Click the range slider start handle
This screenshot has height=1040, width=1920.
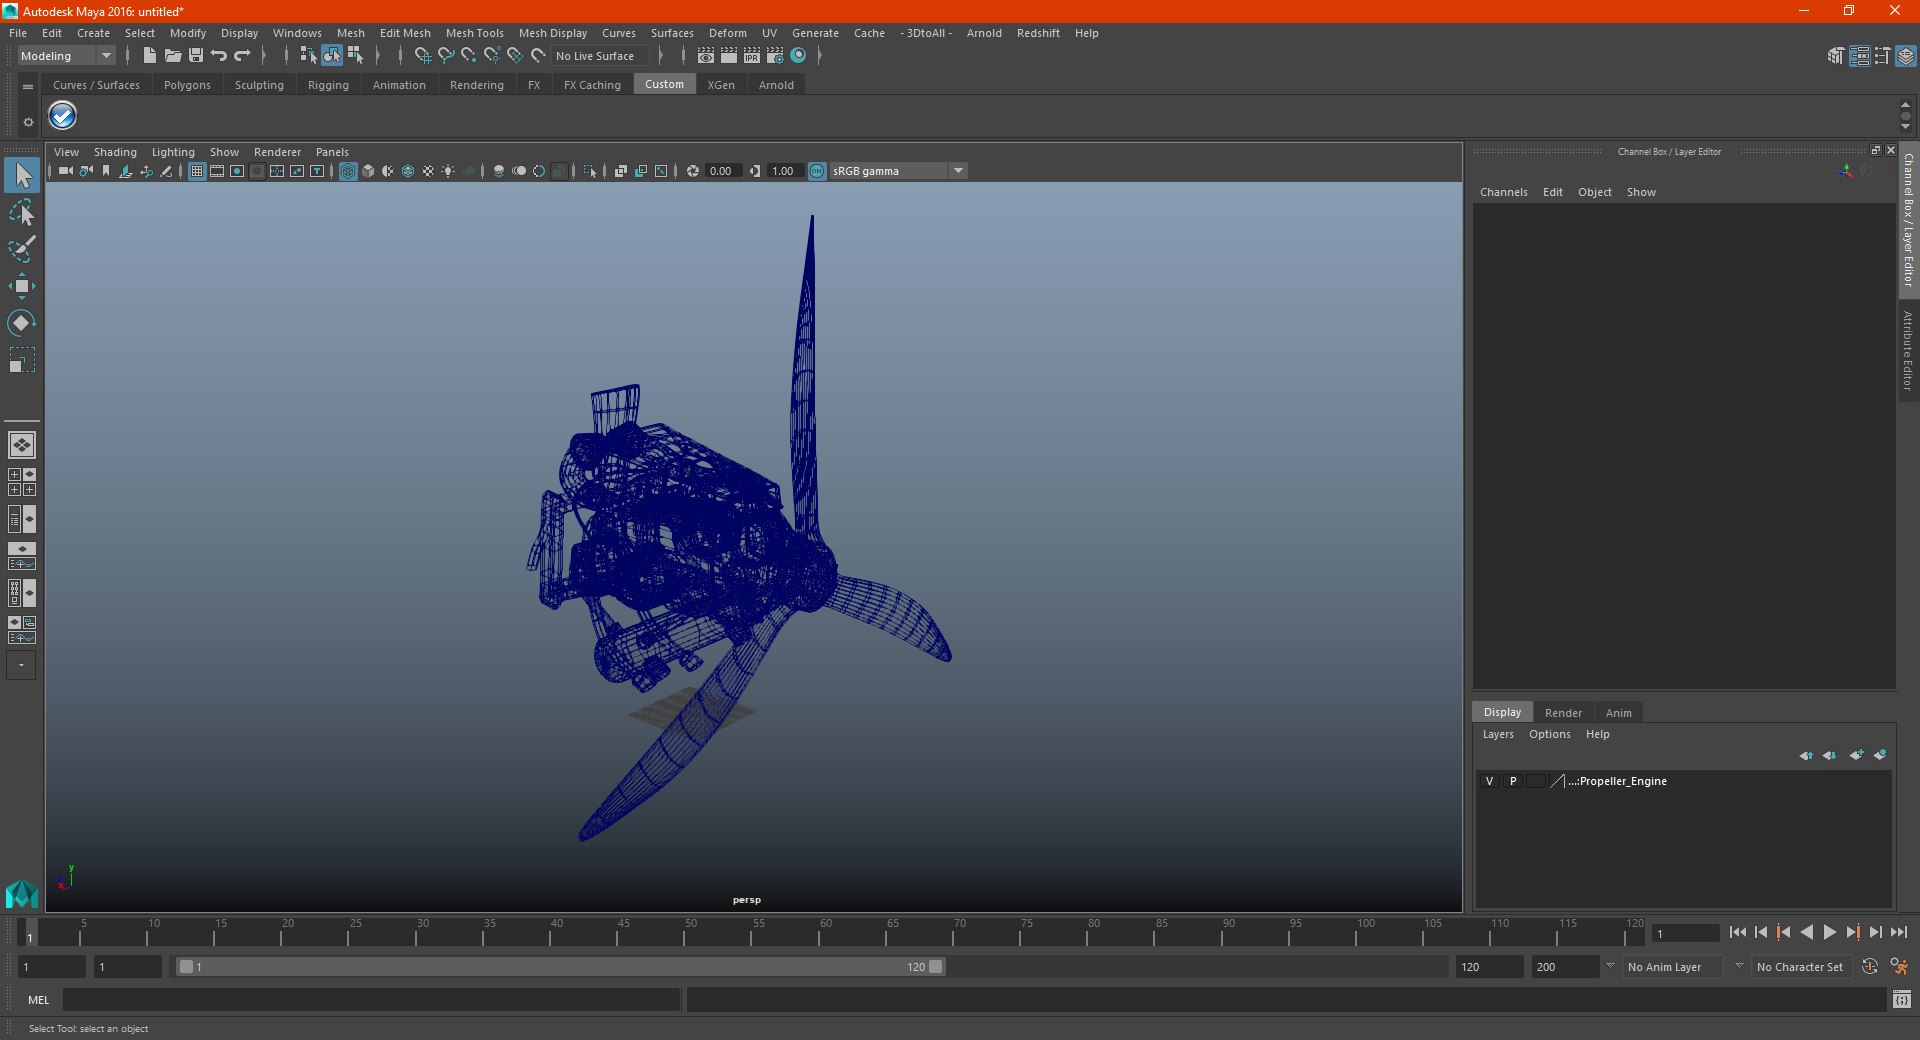click(186, 967)
